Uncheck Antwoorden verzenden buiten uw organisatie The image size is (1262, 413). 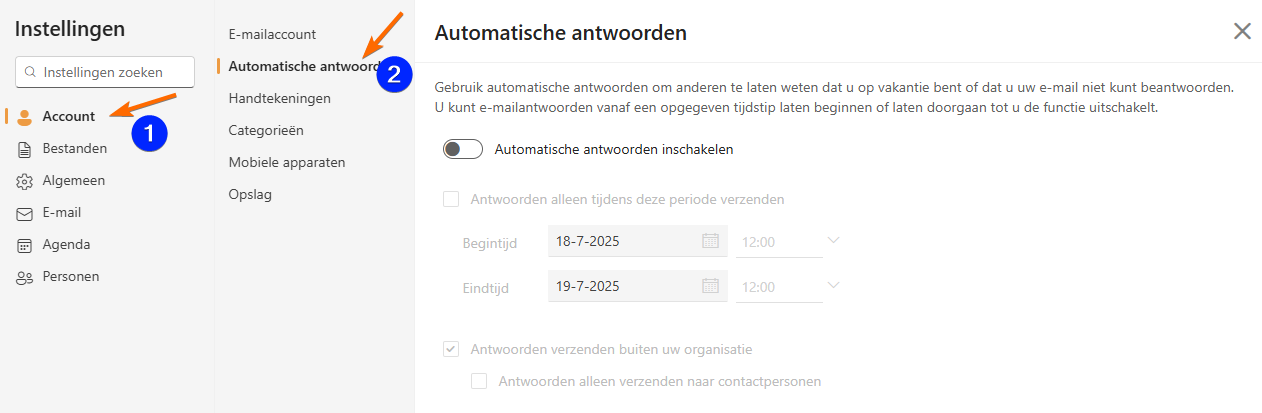tap(451, 349)
